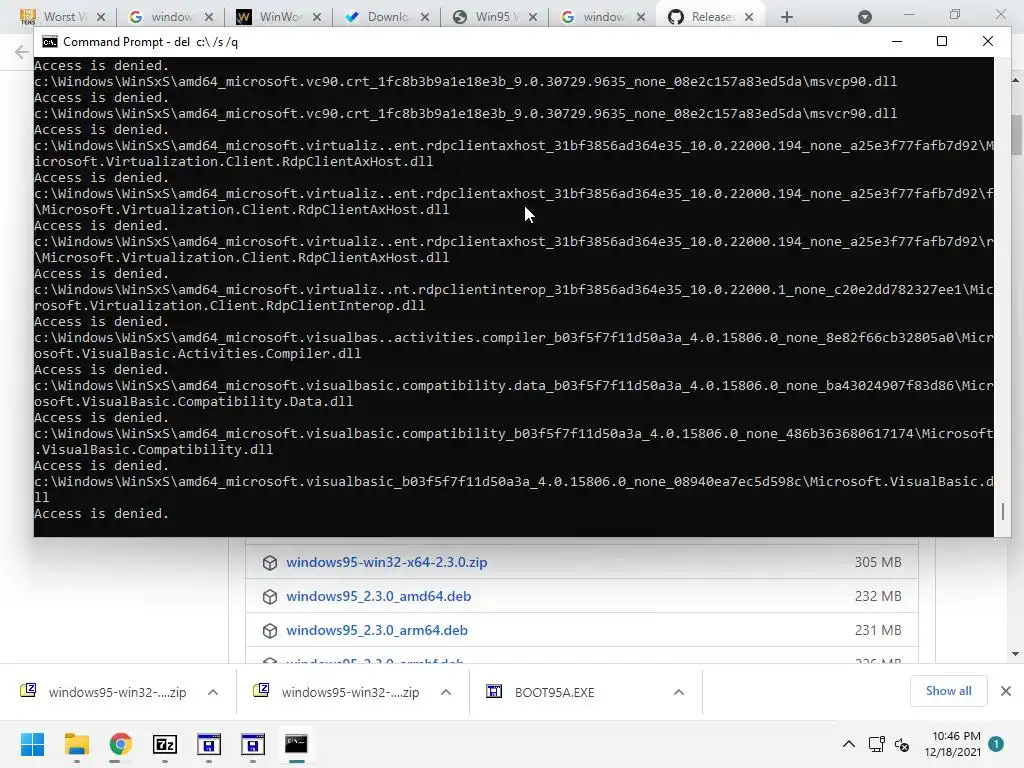Close the Download tab
This screenshot has height=768, width=1024.
tap(424, 17)
